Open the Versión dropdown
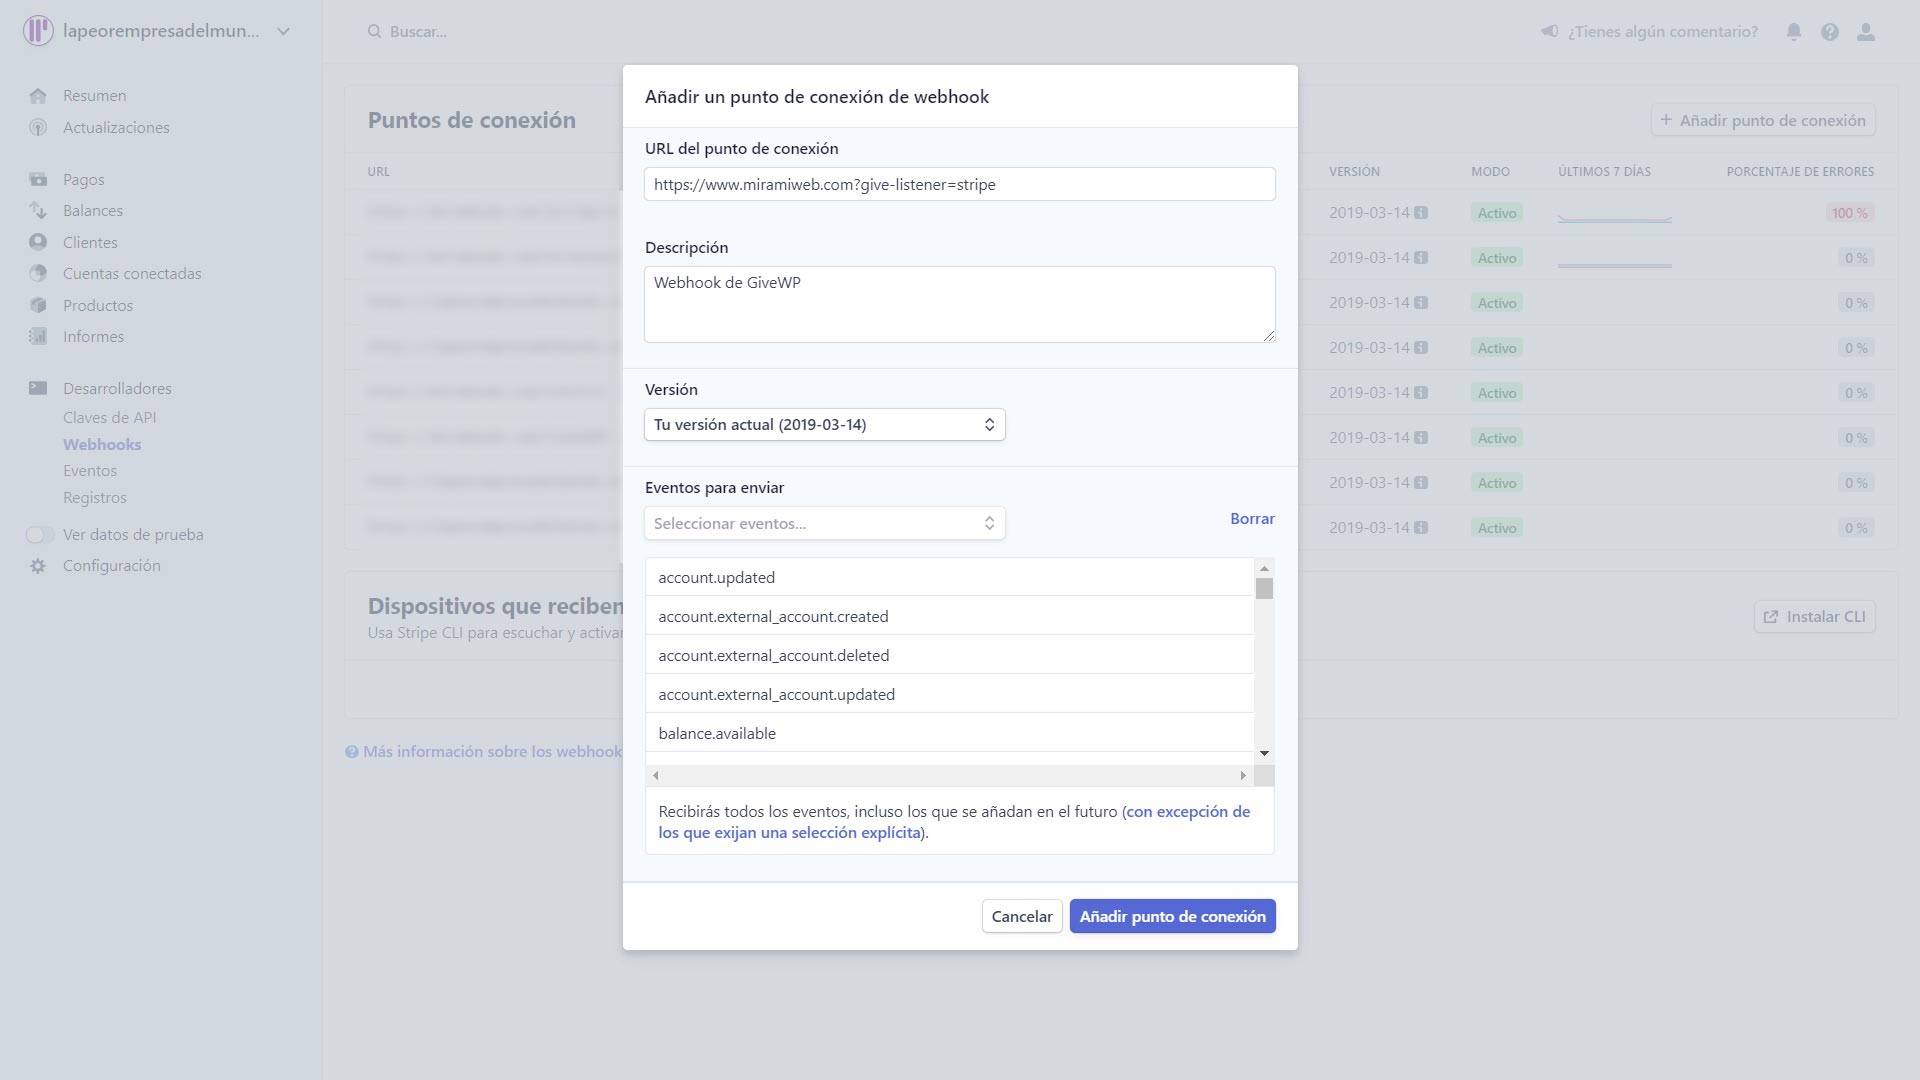The image size is (1920, 1080). pyautogui.click(x=825, y=425)
